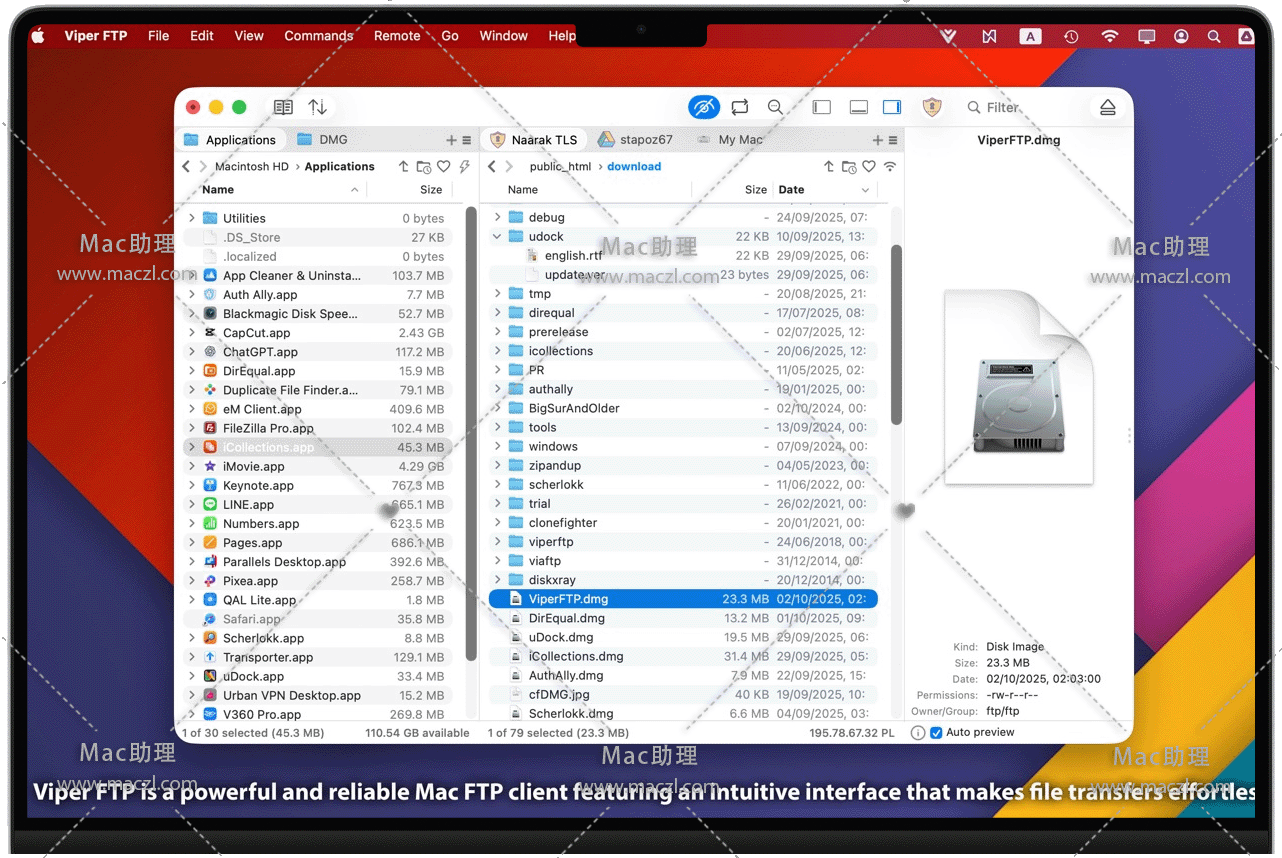Toggle the left sidebar panel icon

(x=822, y=107)
